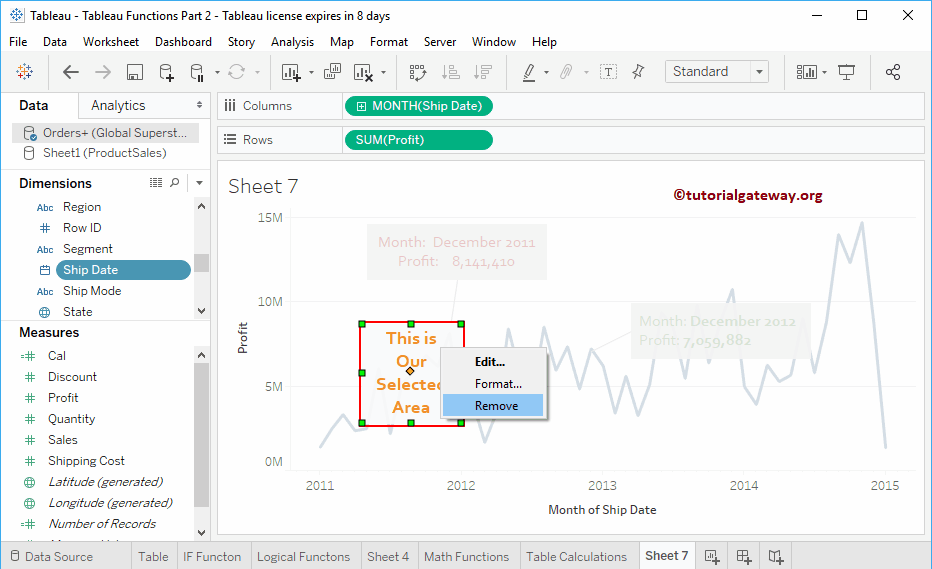Click the Pause Auto Updates icon
This screenshot has height=569, width=932.
(x=197, y=72)
